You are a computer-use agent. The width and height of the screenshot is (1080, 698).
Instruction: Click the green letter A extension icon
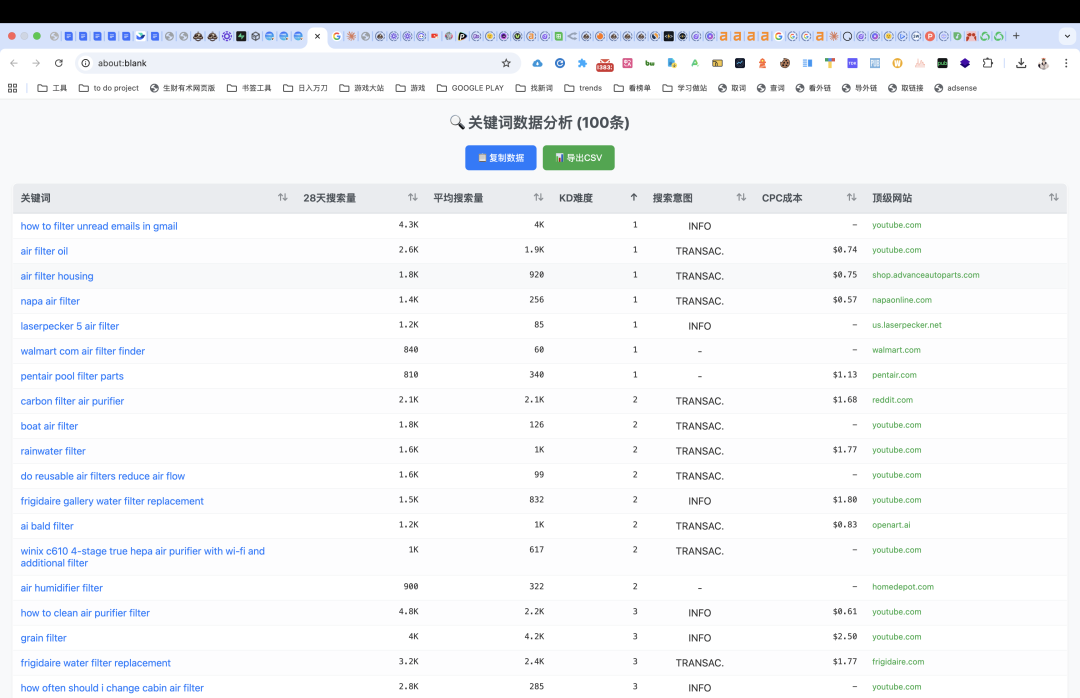(x=694, y=63)
